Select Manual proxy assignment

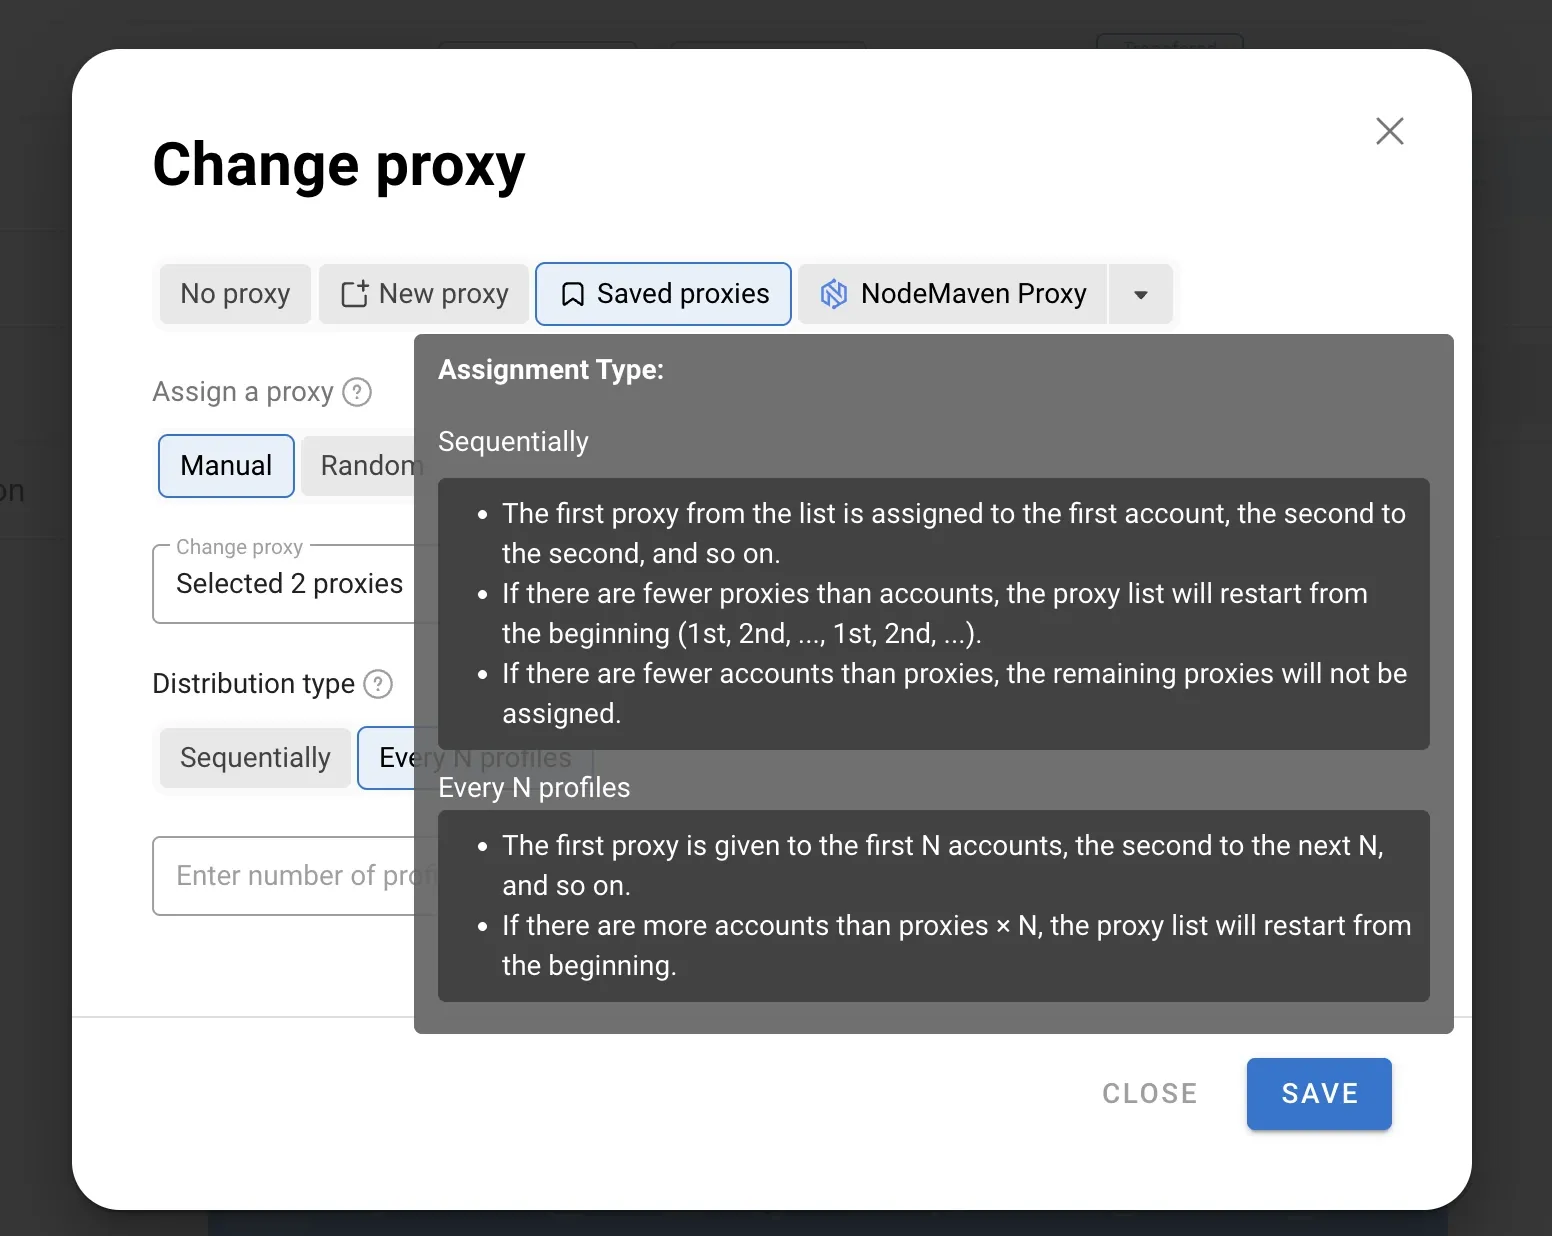[x=226, y=466]
